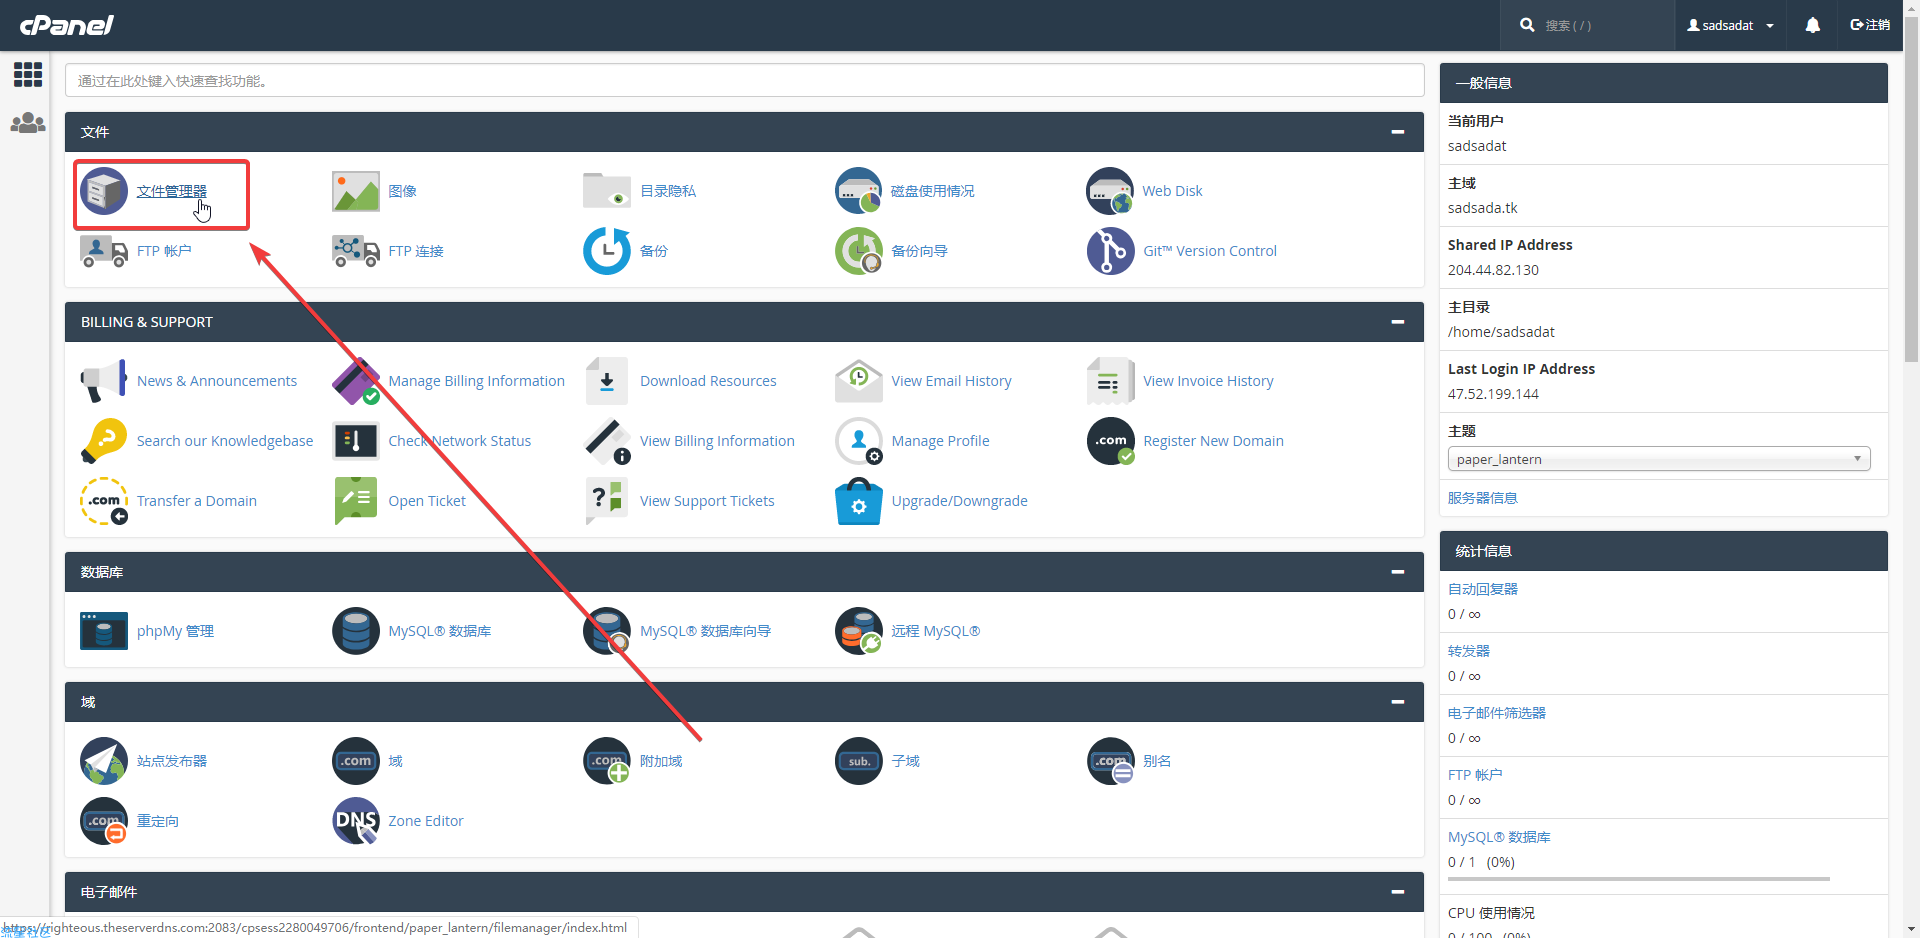
Task: Collapse the BILLING & SUPPORT section
Action: pyautogui.click(x=1398, y=322)
